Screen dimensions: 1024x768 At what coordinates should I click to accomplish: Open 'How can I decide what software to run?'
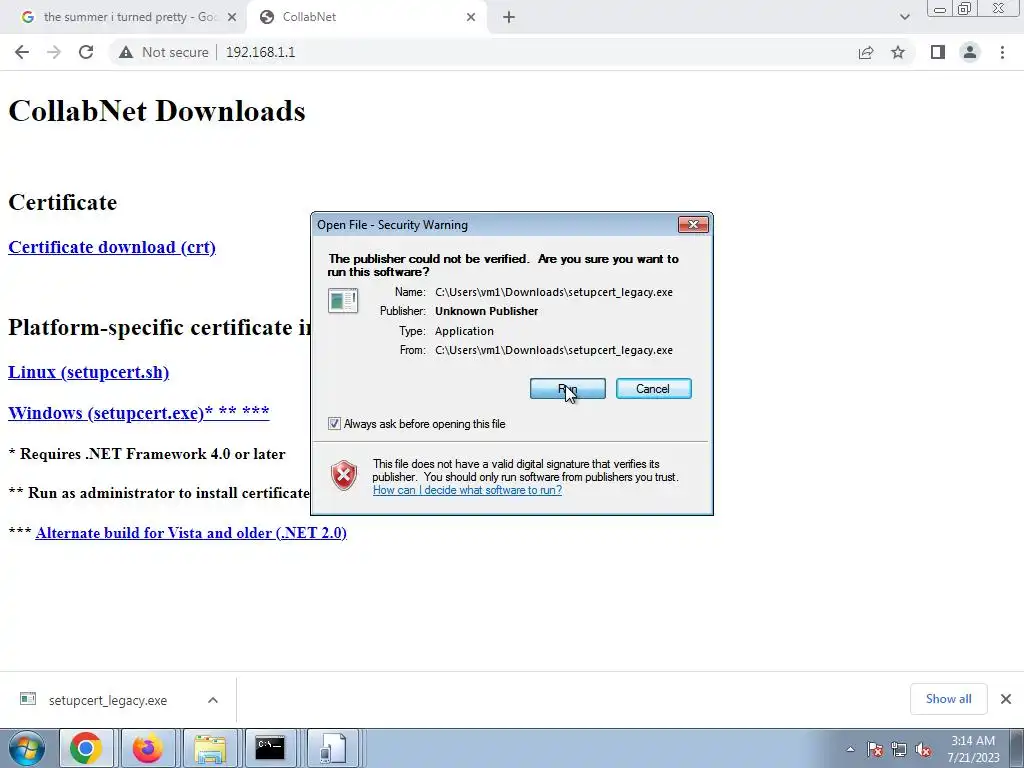point(467,490)
